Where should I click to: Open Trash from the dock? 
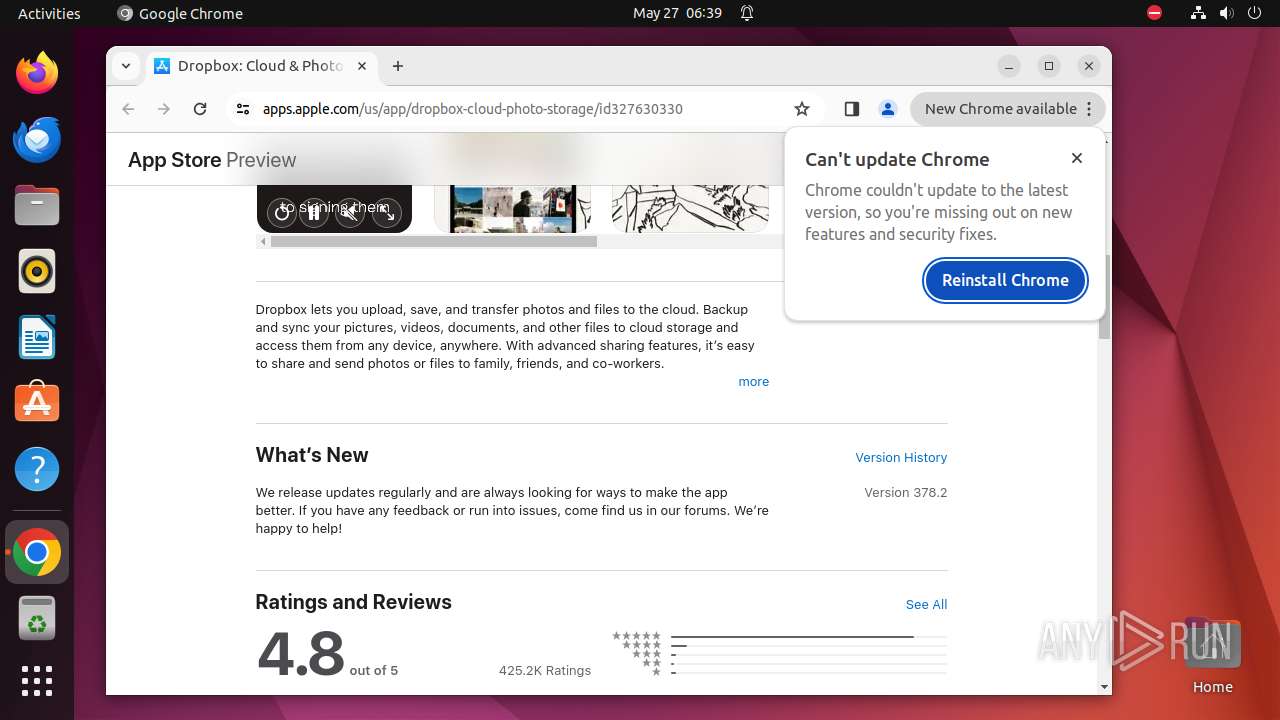point(37,618)
